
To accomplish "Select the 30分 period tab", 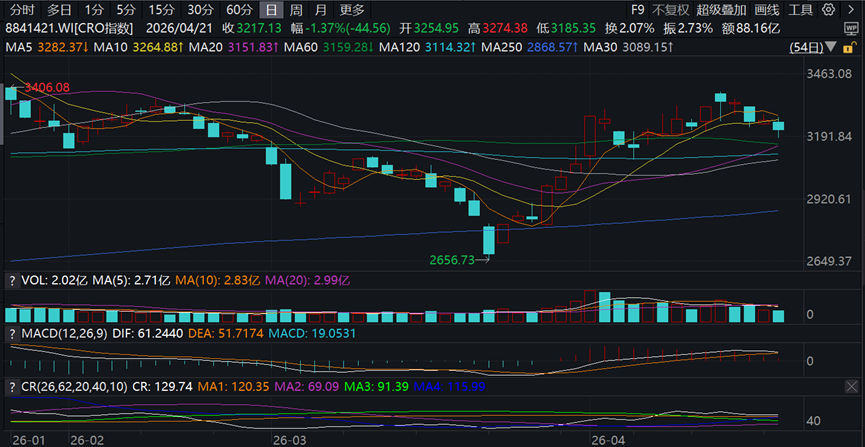I will pos(199,9).
